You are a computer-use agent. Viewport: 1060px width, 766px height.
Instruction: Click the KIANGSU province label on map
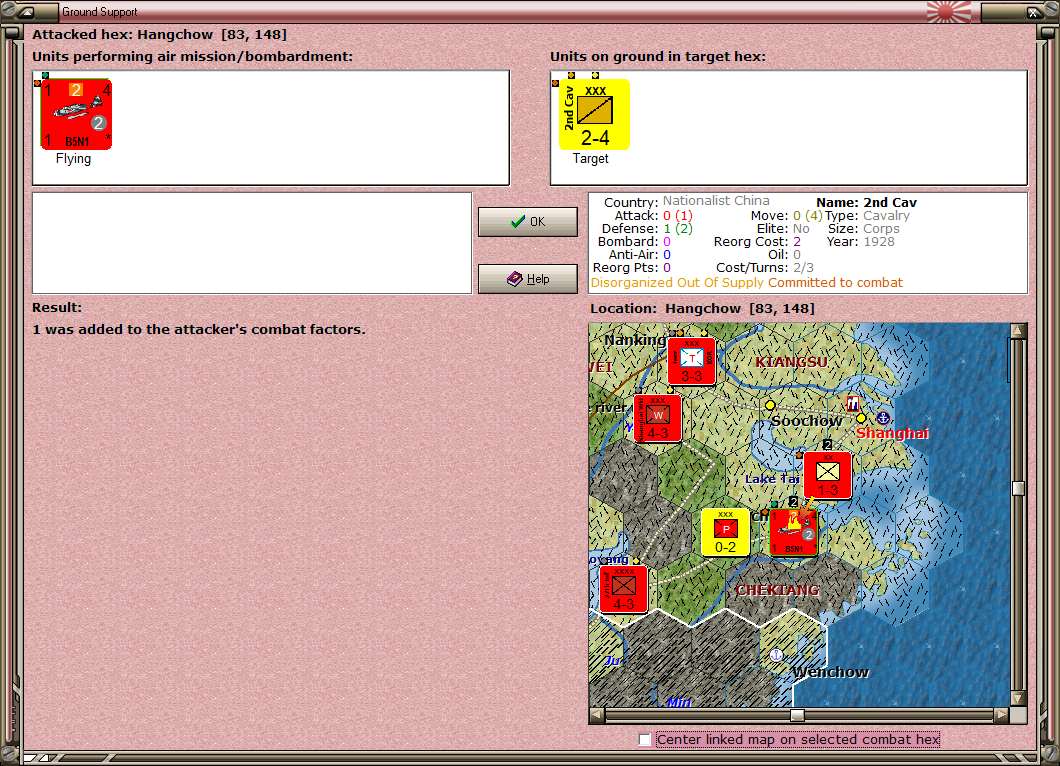click(792, 362)
